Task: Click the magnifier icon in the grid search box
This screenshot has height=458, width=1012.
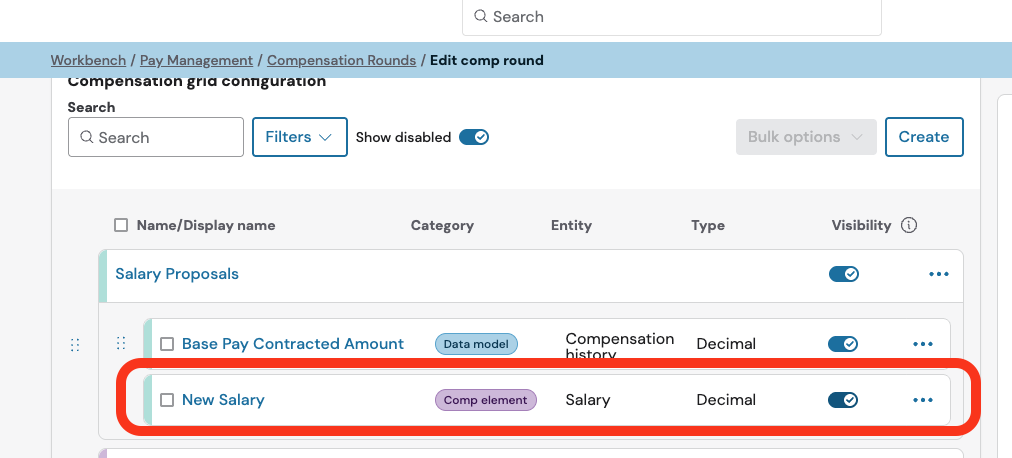Action: click(x=86, y=138)
